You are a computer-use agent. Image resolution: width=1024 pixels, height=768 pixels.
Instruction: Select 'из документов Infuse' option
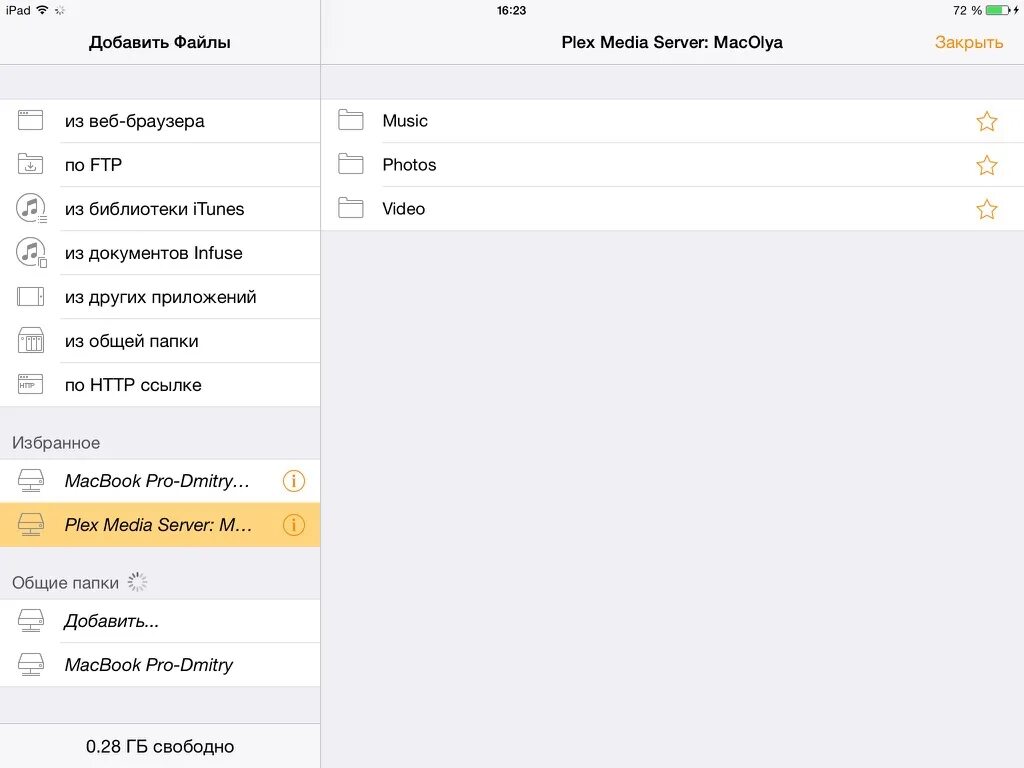coord(160,253)
